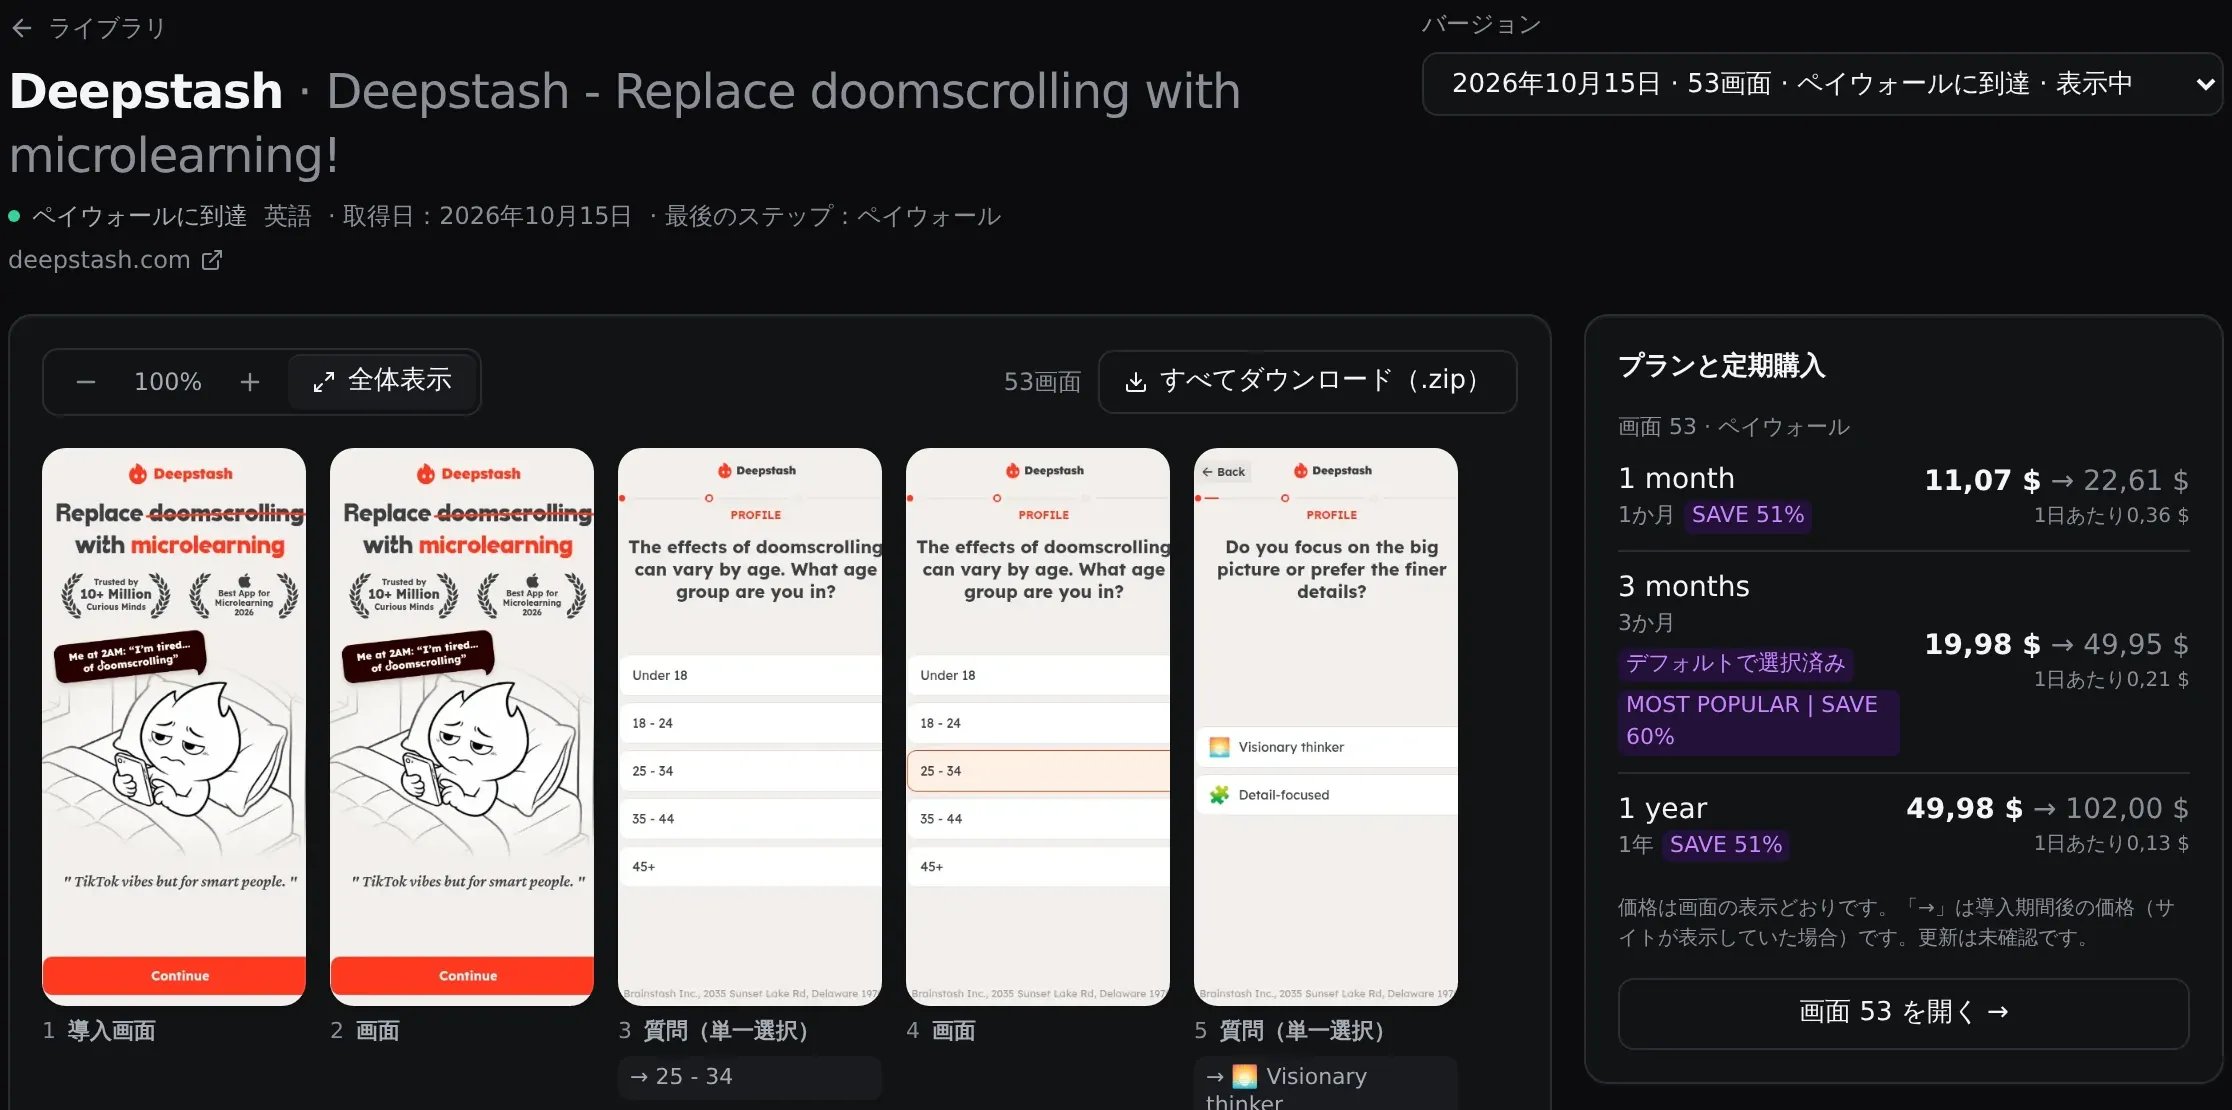Screen dimensions: 2232x1110
Task: Click the 全体表示 expand button
Action: pos(382,381)
